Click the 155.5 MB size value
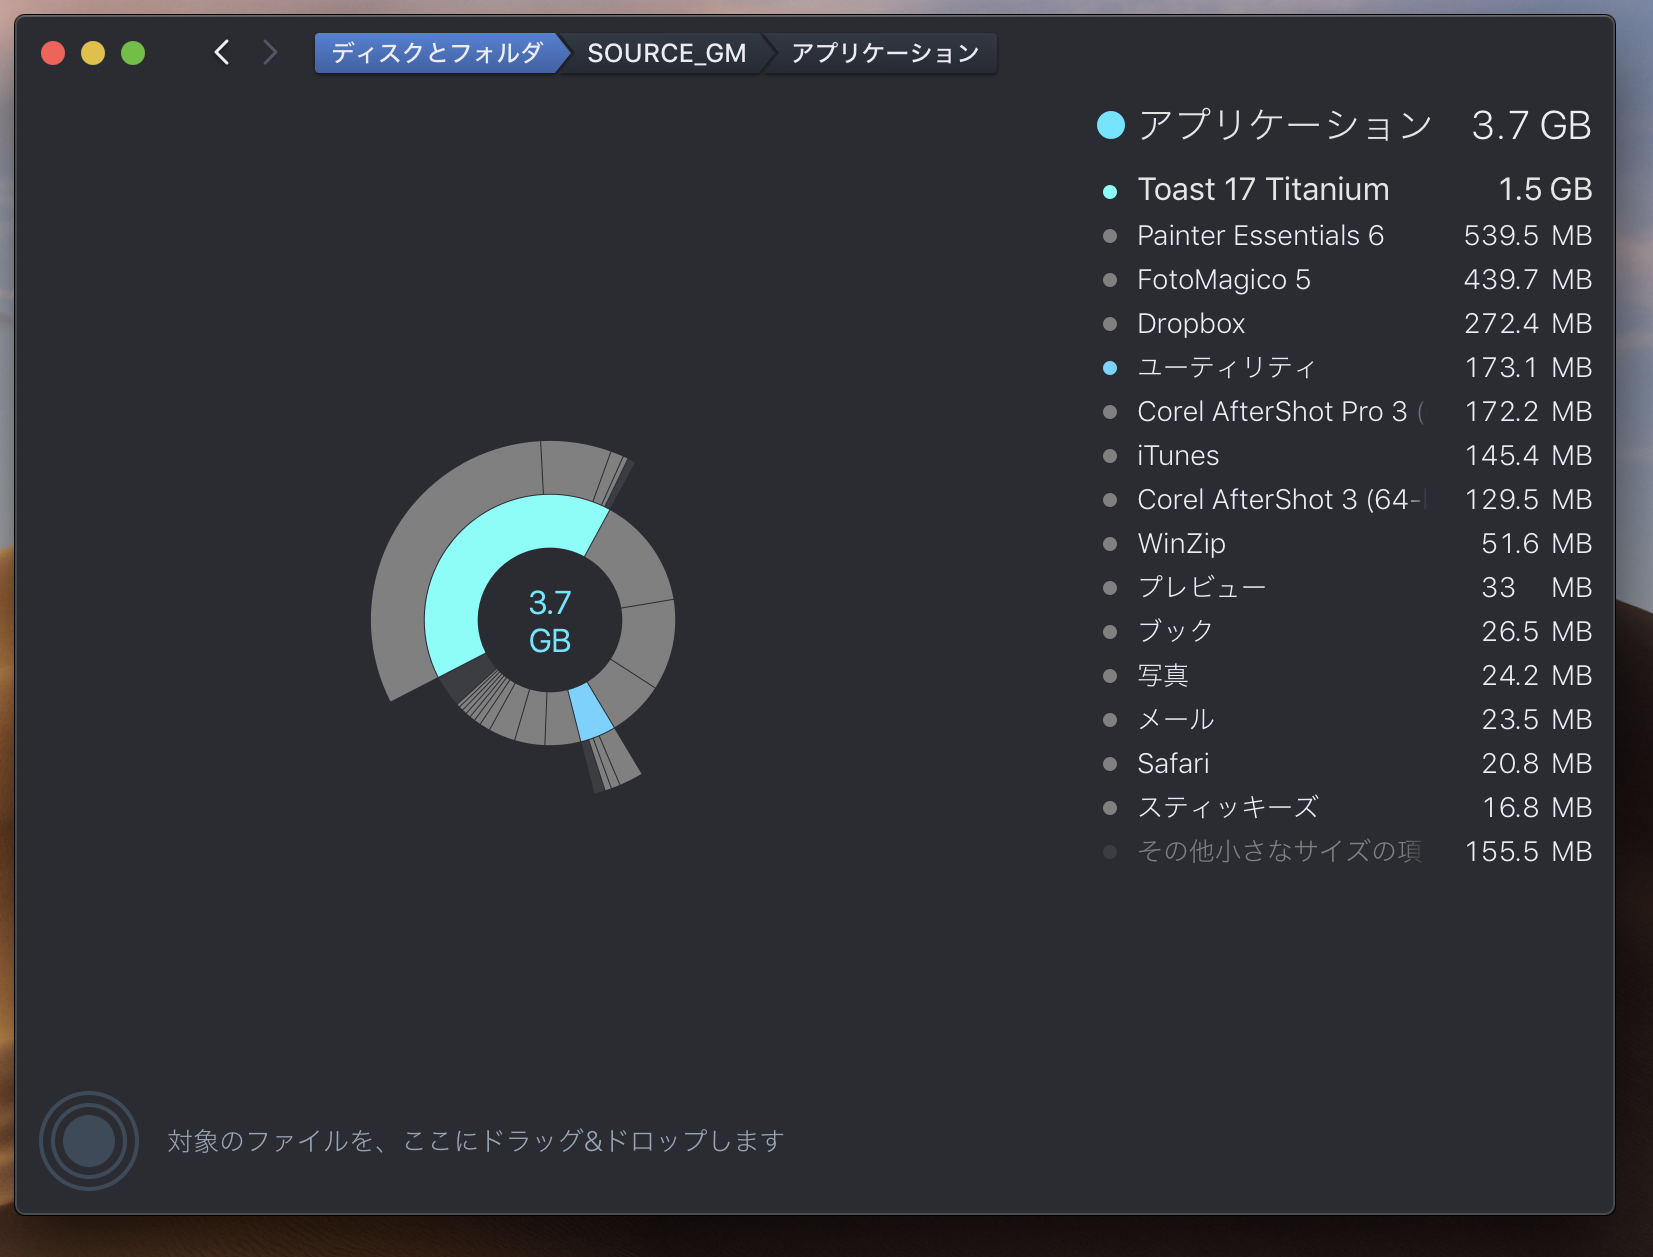 pyautogui.click(x=1528, y=852)
